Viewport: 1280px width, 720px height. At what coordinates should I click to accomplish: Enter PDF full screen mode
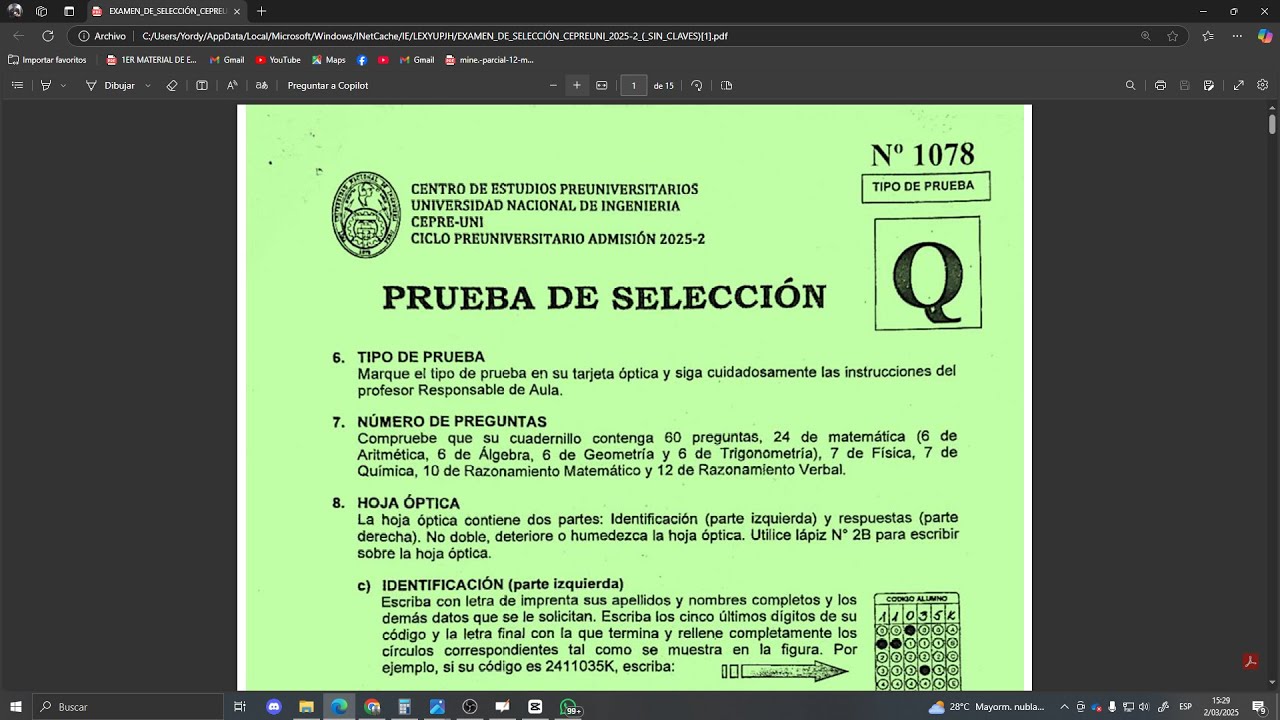[x=1239, y=85]
